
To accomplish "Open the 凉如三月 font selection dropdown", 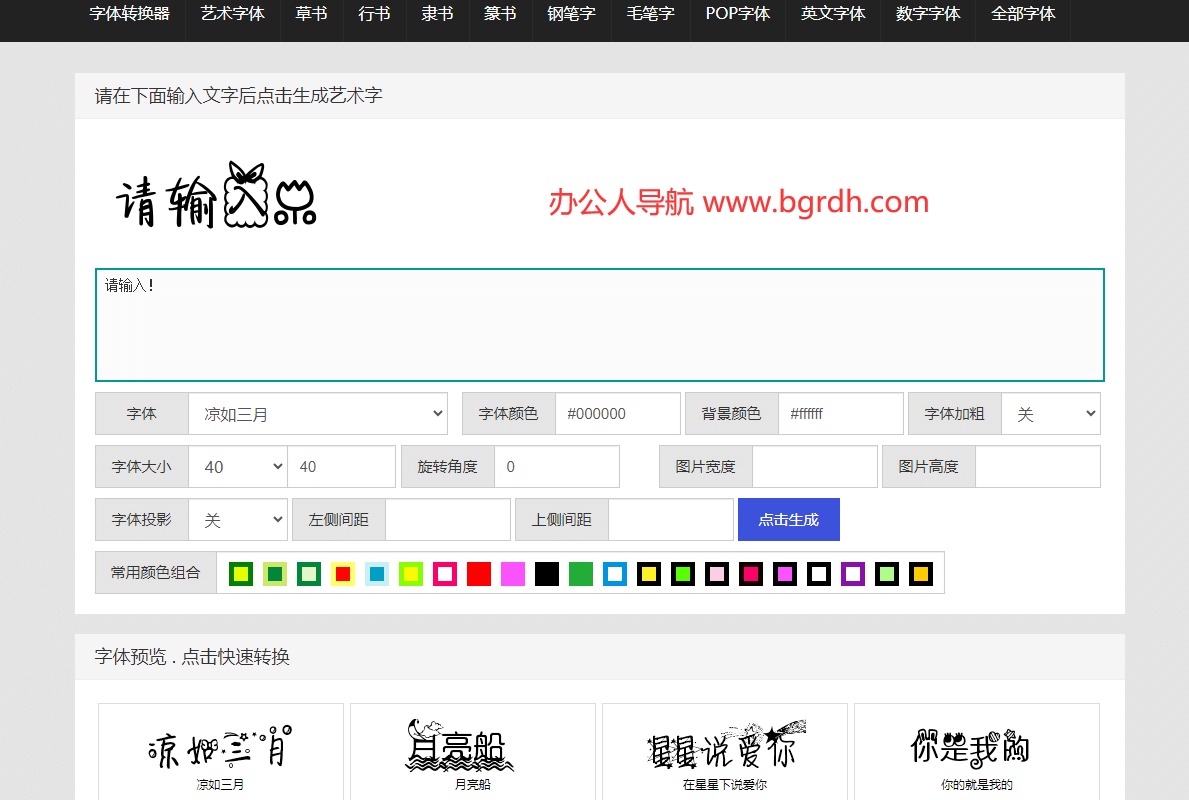I will tap(318, 413).
